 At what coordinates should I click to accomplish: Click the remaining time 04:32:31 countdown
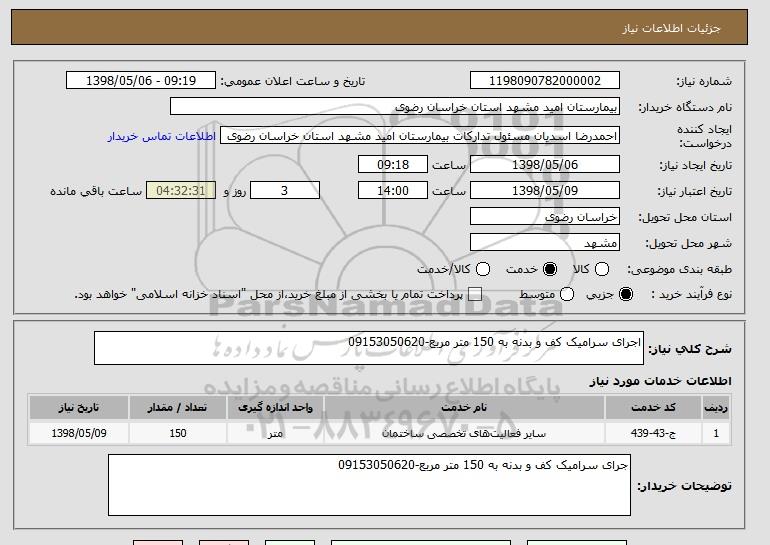(x=181, y=191)
